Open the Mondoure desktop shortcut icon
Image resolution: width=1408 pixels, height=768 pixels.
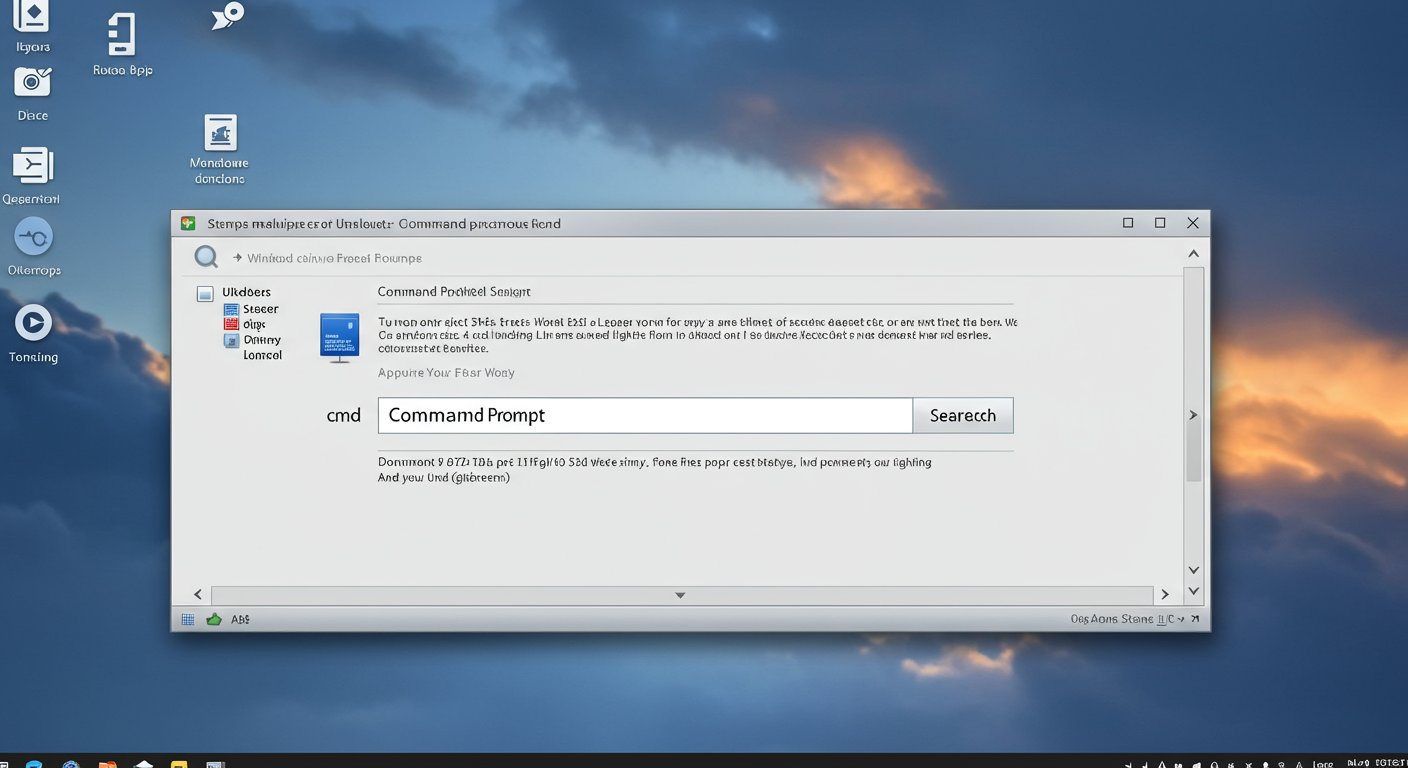[220, 133]
